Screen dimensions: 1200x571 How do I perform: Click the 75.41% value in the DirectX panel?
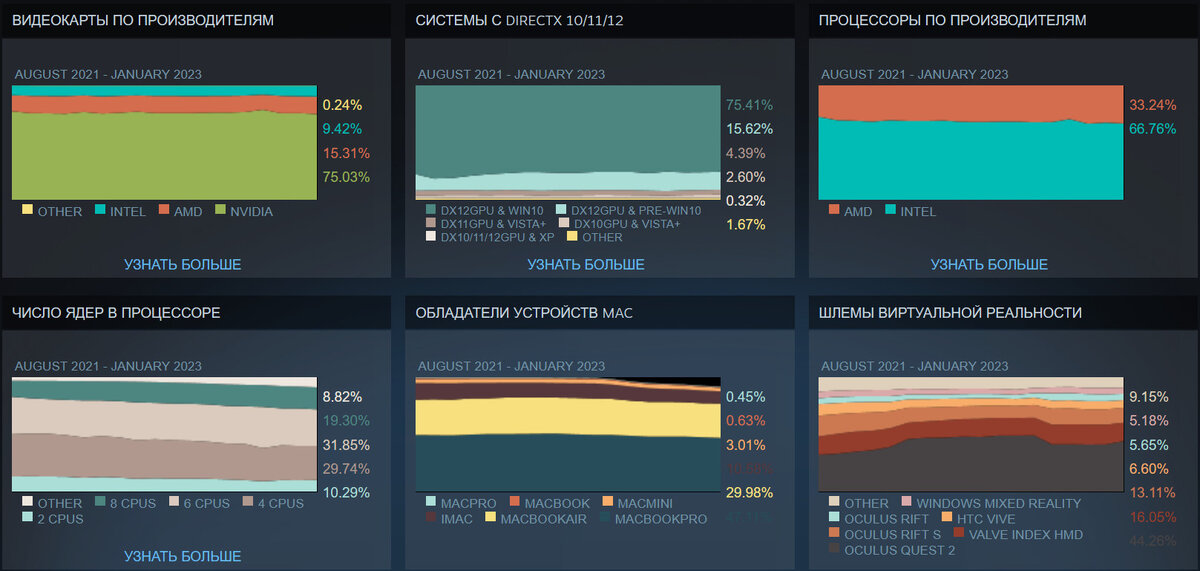pos(750,105)
